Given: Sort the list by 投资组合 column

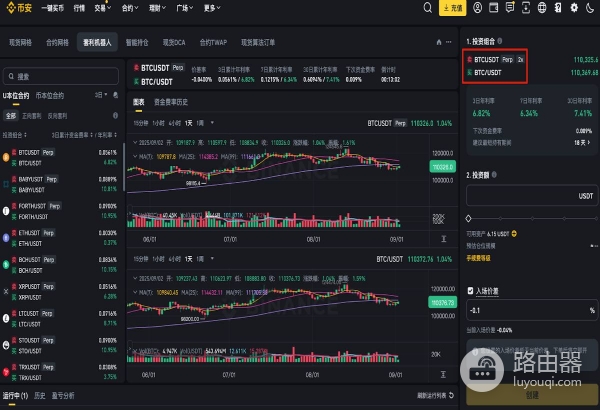Looking at the screenshot, I should click(x=15, y=135).
